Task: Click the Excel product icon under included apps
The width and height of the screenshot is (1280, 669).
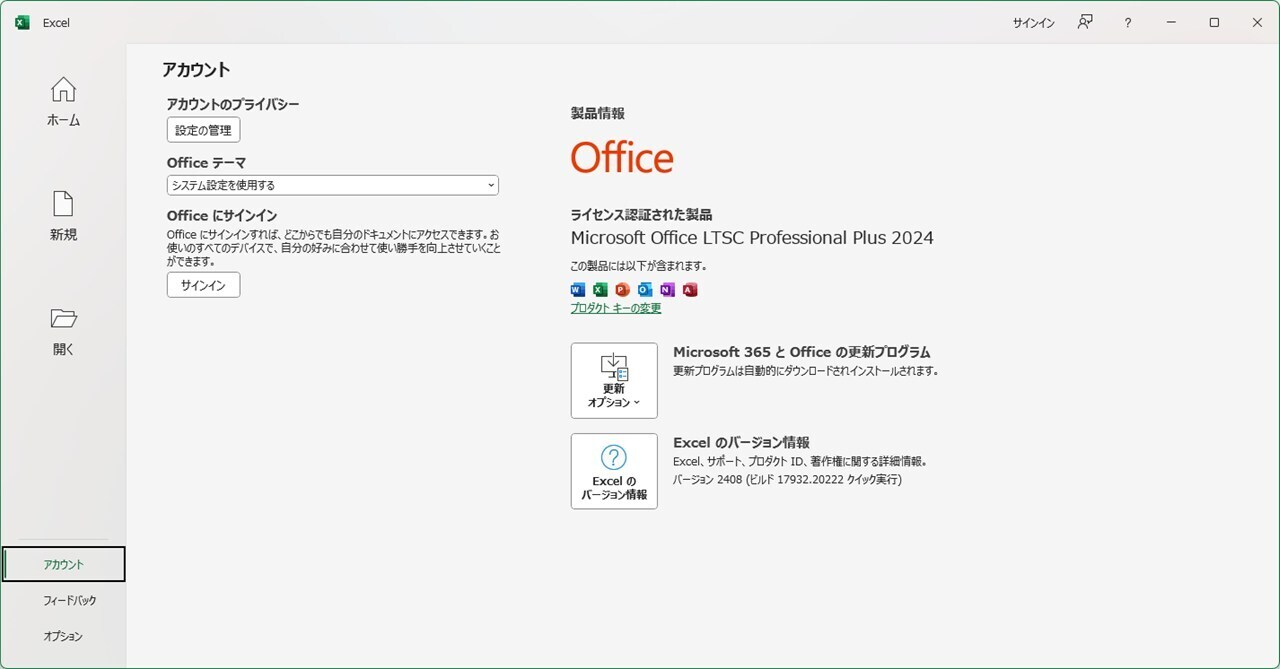Action: pyautogui.click(x=600, y=290)
